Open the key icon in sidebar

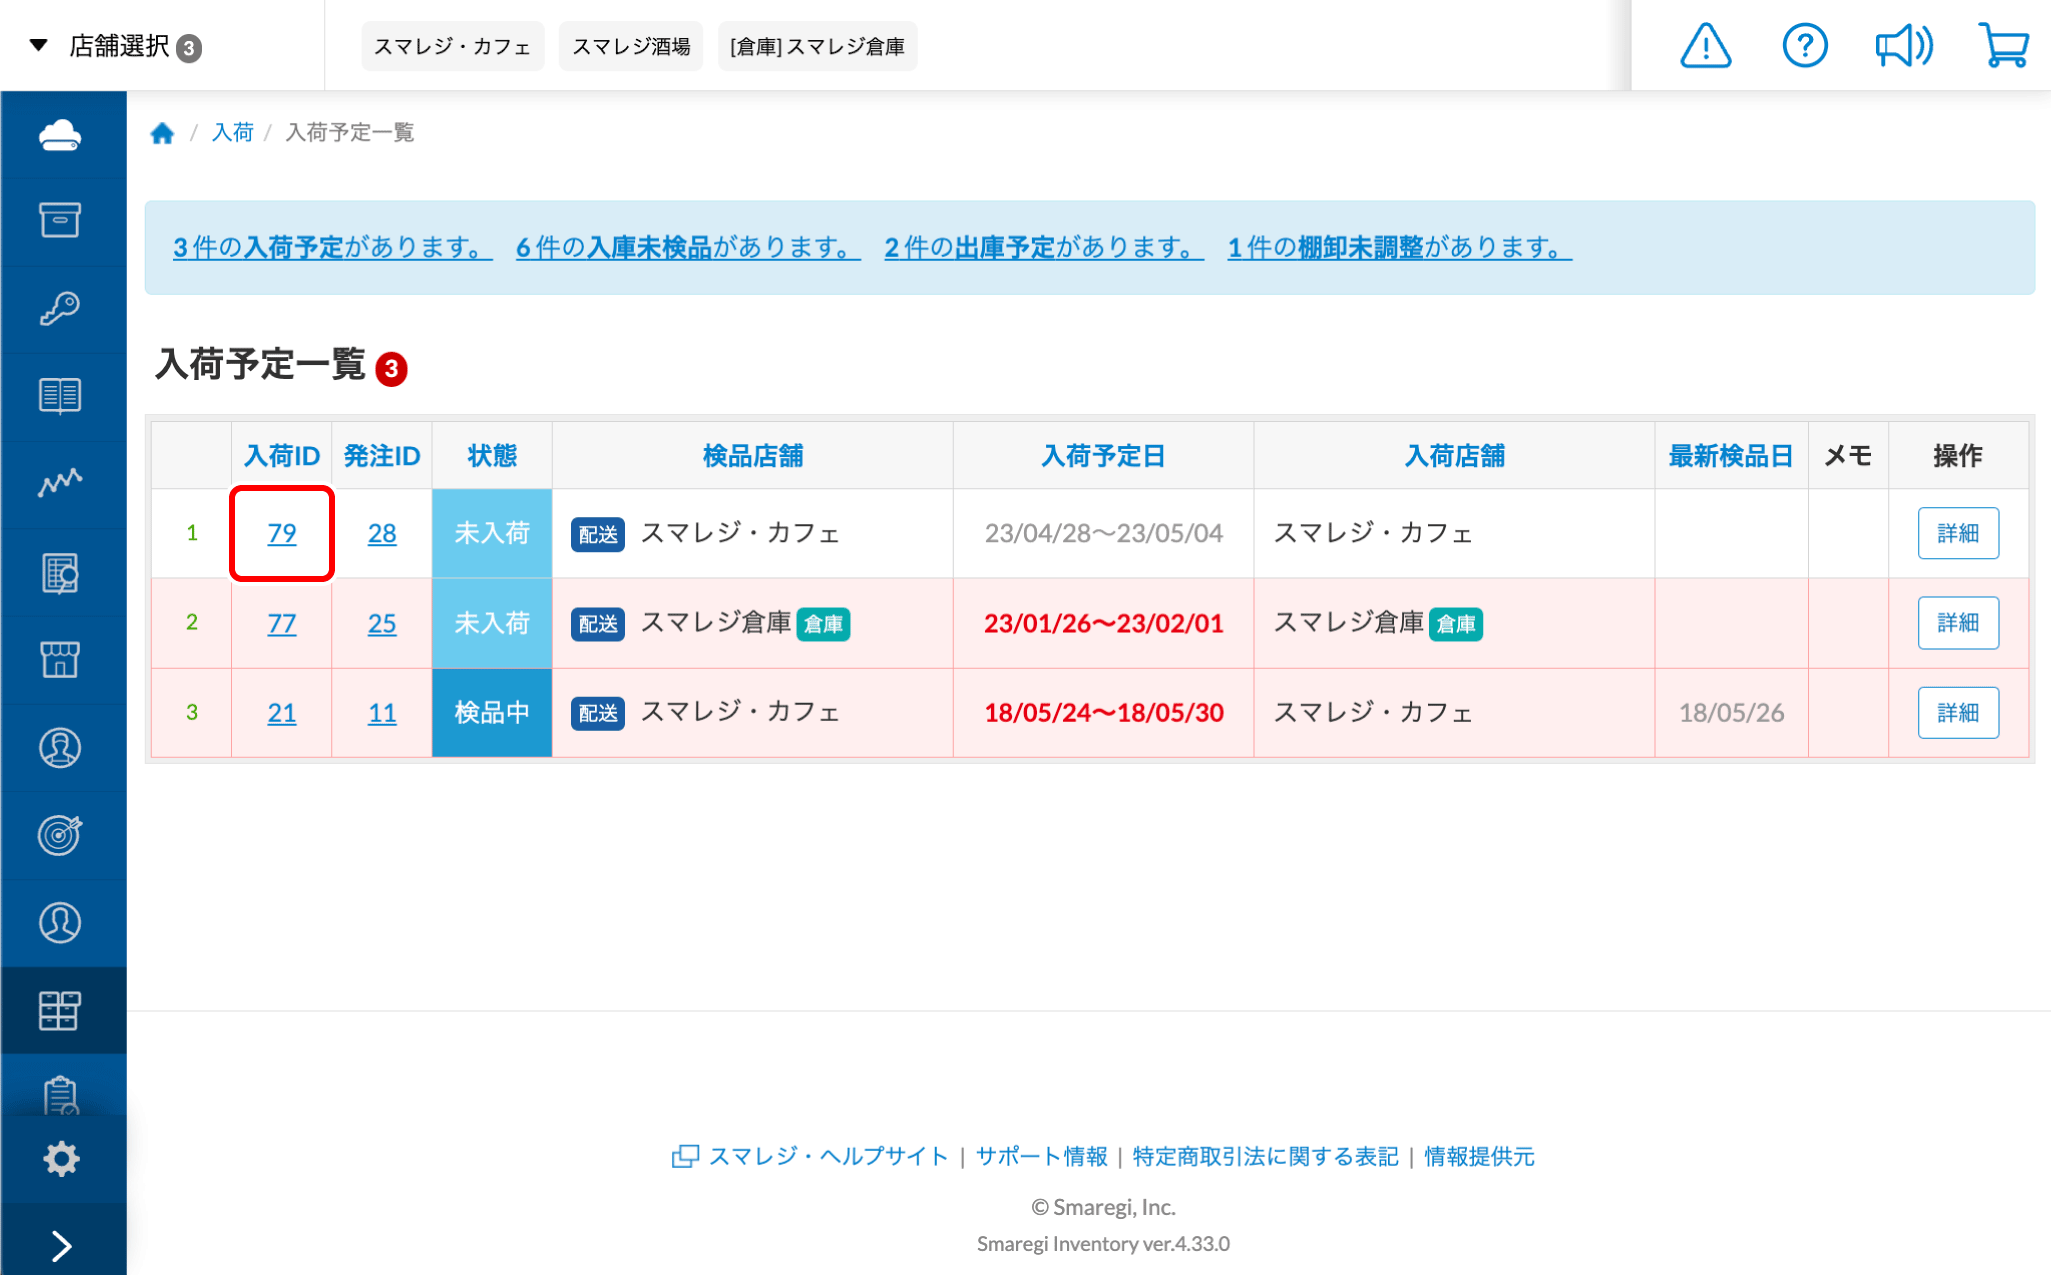60,308
